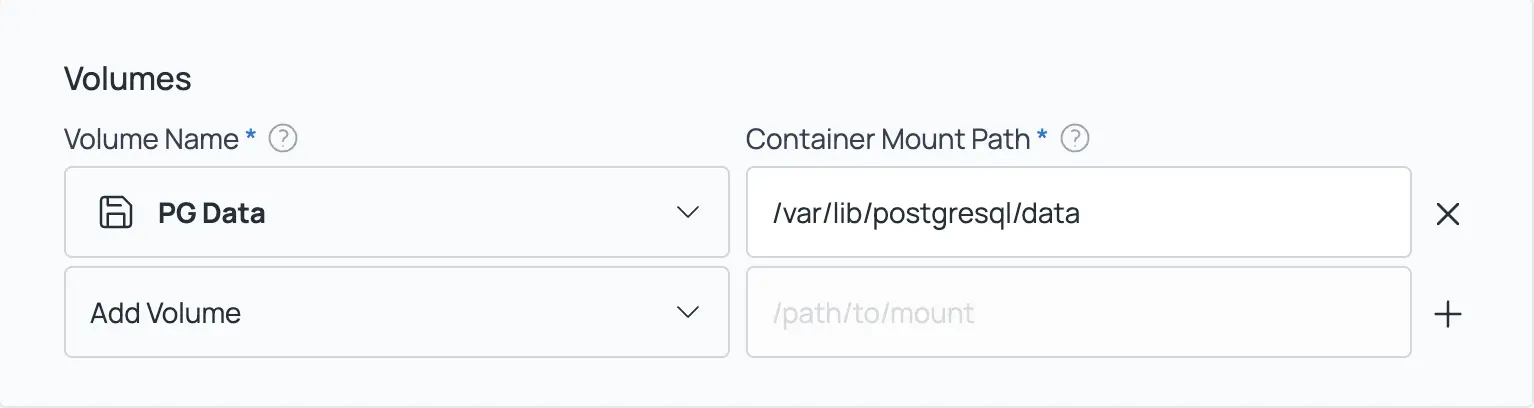The image size is (1534, 408).
Task: Focus the empty /path/to/mount input field
Action: click(x=1078, y=313)
